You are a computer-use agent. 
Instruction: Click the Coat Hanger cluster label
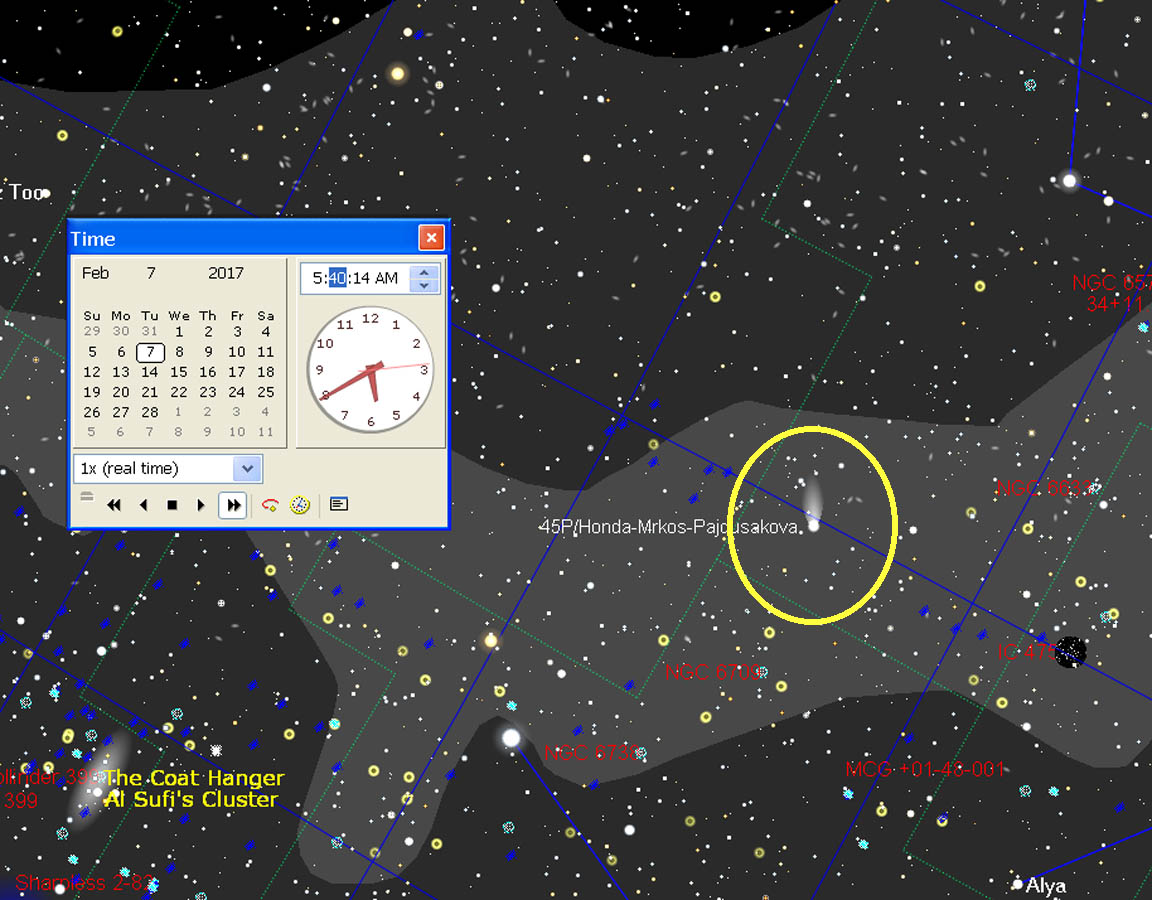(194, 778)
